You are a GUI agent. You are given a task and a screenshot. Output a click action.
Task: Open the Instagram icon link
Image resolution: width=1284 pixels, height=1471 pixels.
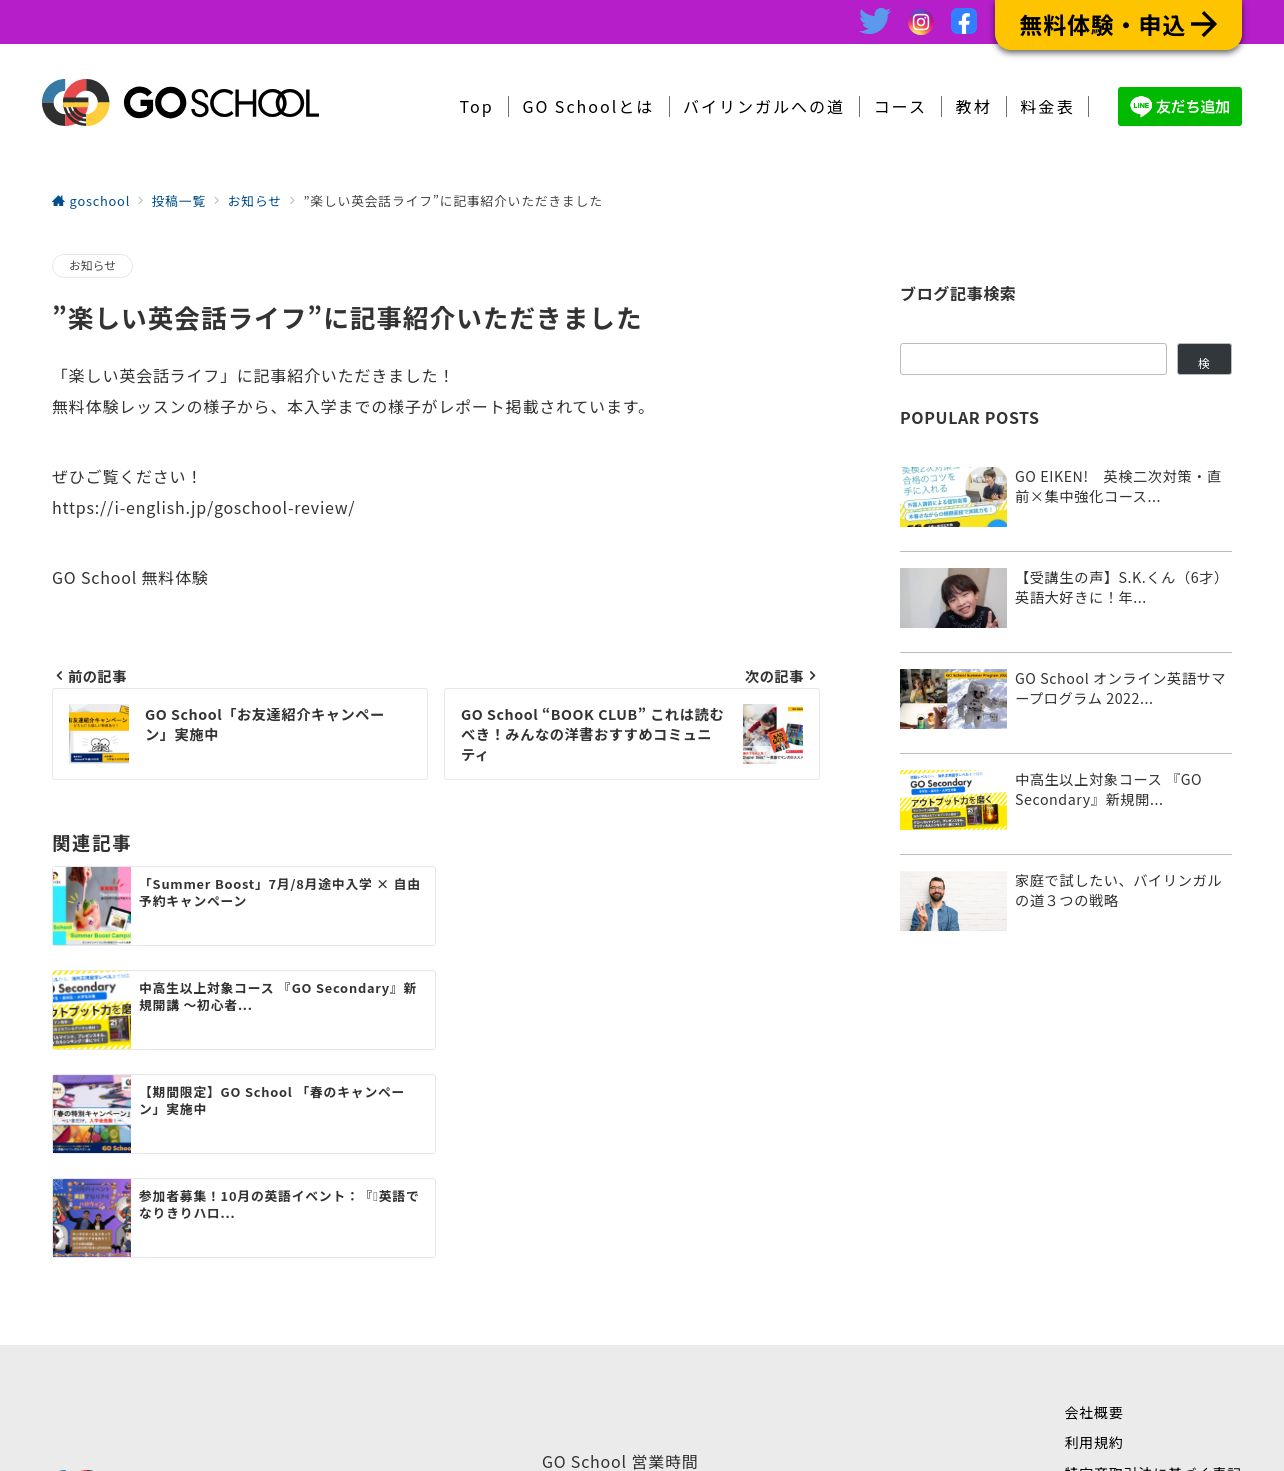(x=920, y=22)
